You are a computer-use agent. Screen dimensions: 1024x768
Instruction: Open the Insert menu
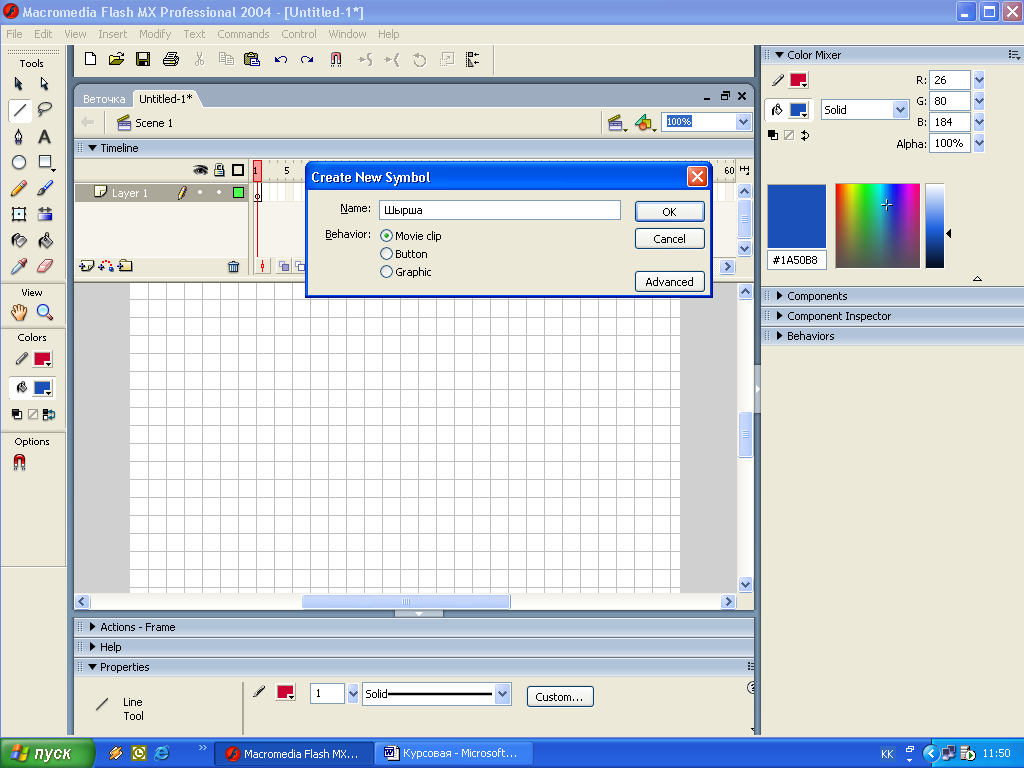112,34
